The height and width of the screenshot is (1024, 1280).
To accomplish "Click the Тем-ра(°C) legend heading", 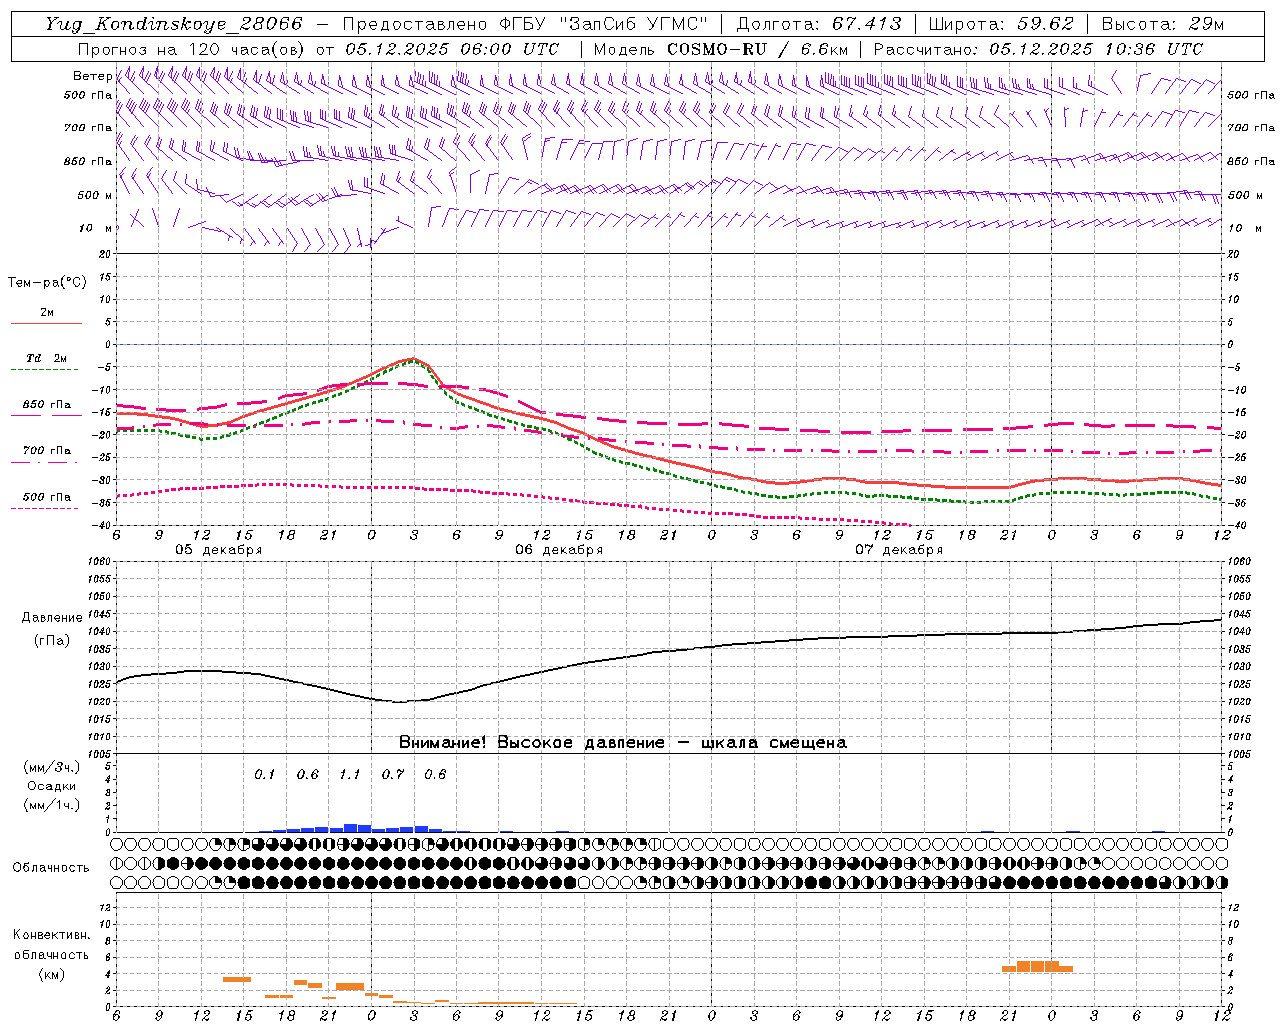I will click(47, 282).
